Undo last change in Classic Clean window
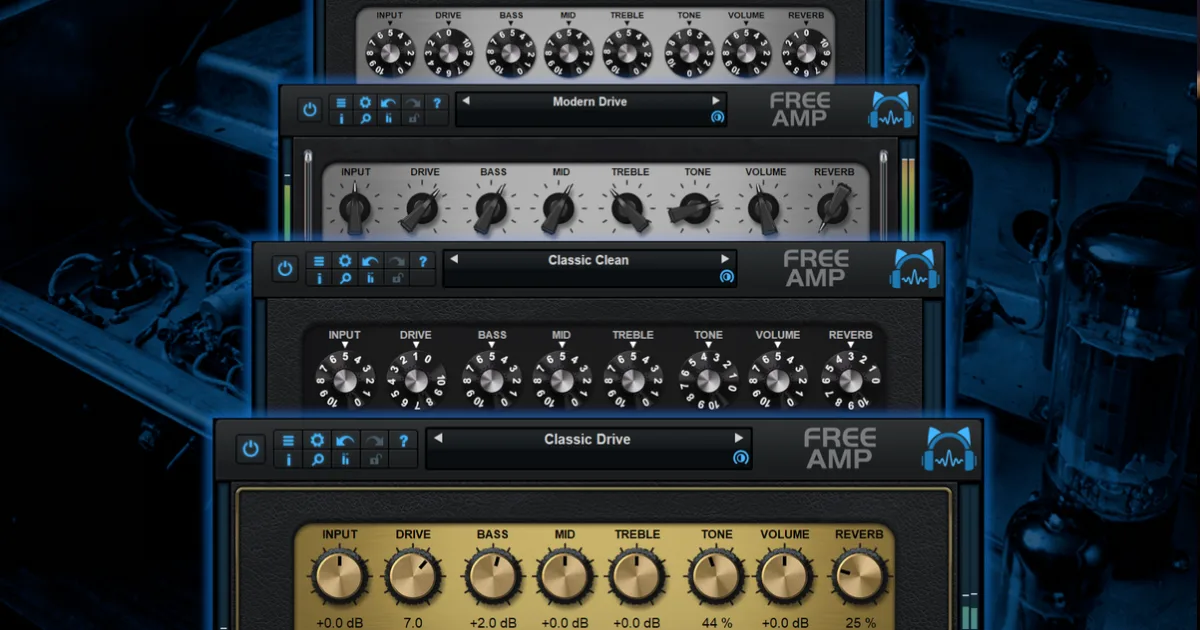 (x=370, y=261)
